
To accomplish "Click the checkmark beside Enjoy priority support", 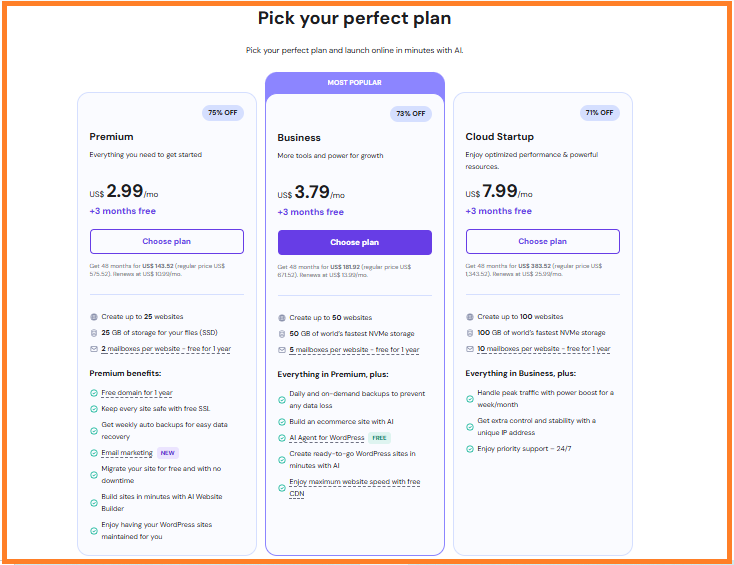I will [x=470, y=449].
